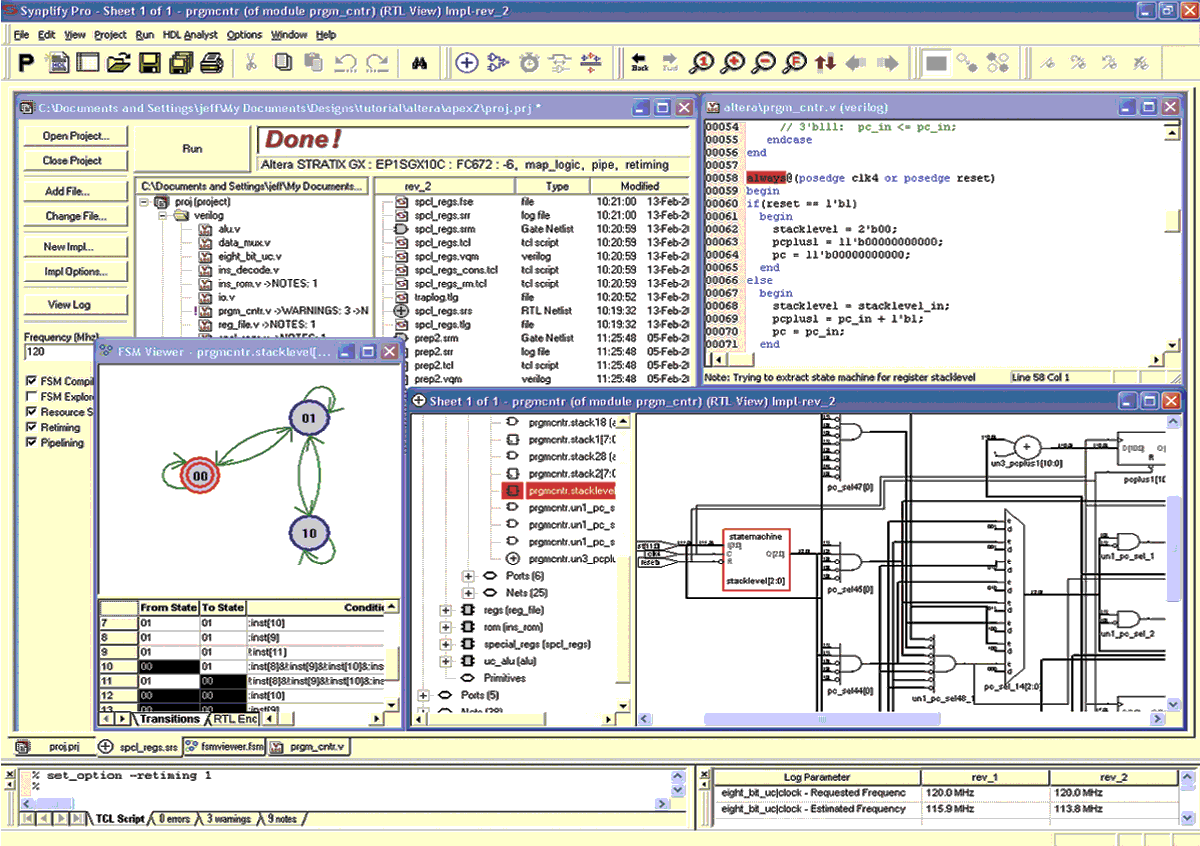Click the View Log button
The width and height of the screenshot is (1200, 846).
(76, 305)
